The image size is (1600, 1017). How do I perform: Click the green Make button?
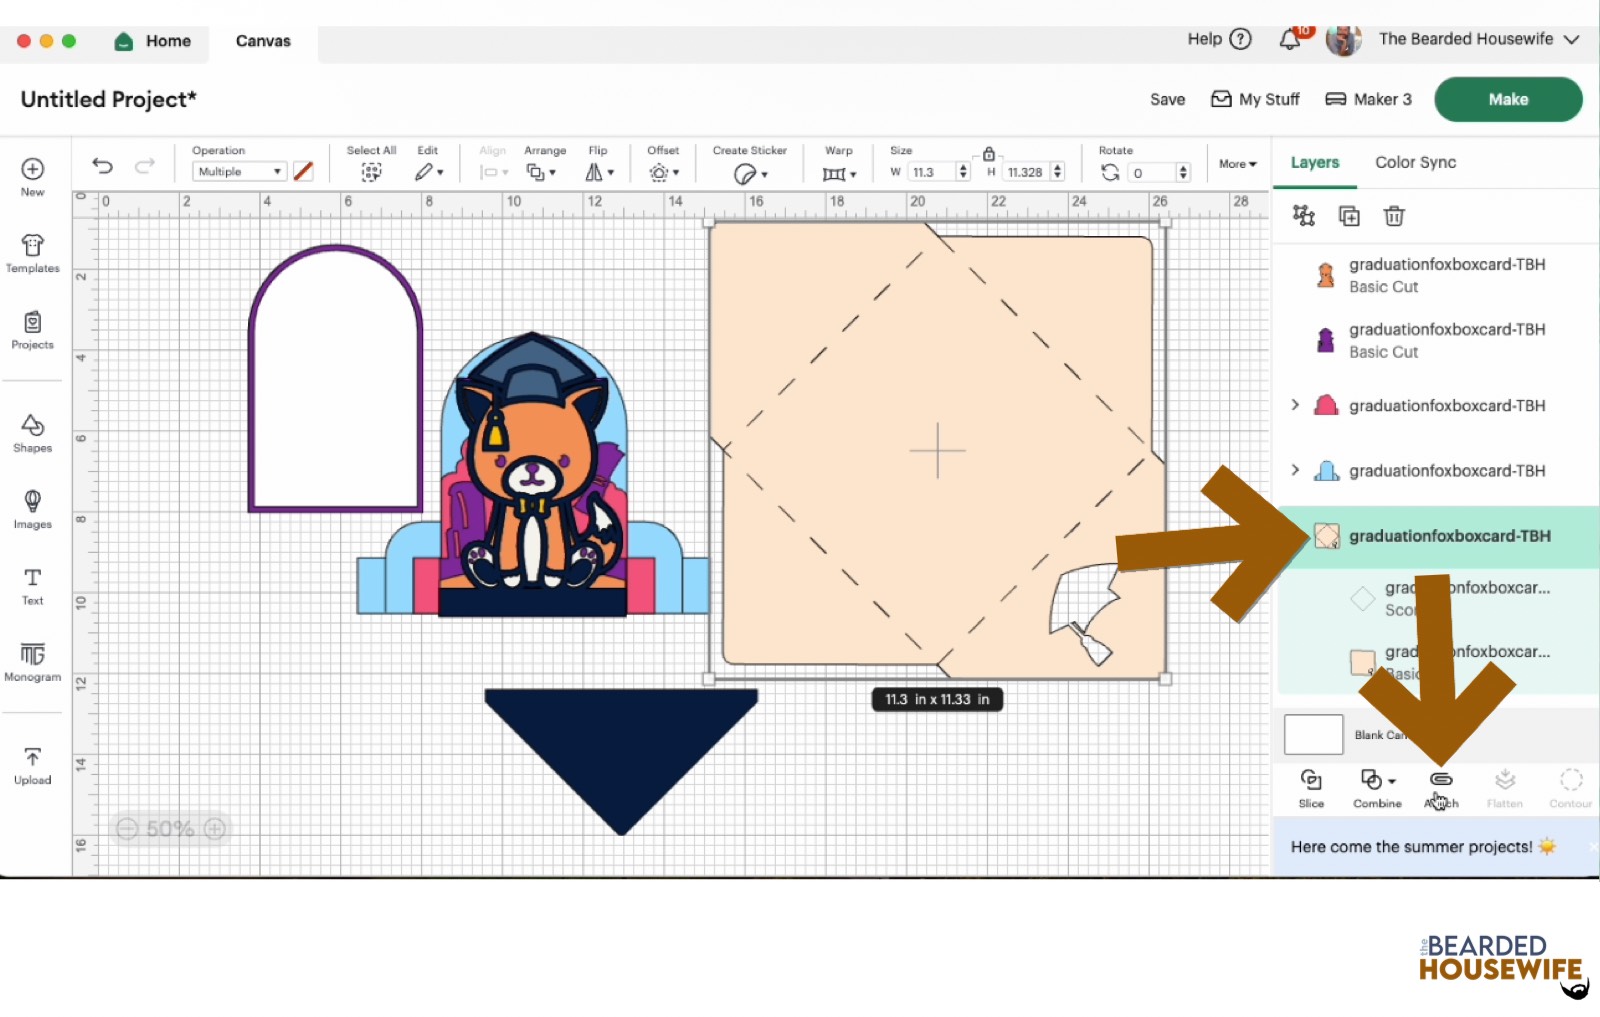(1507, 99)
